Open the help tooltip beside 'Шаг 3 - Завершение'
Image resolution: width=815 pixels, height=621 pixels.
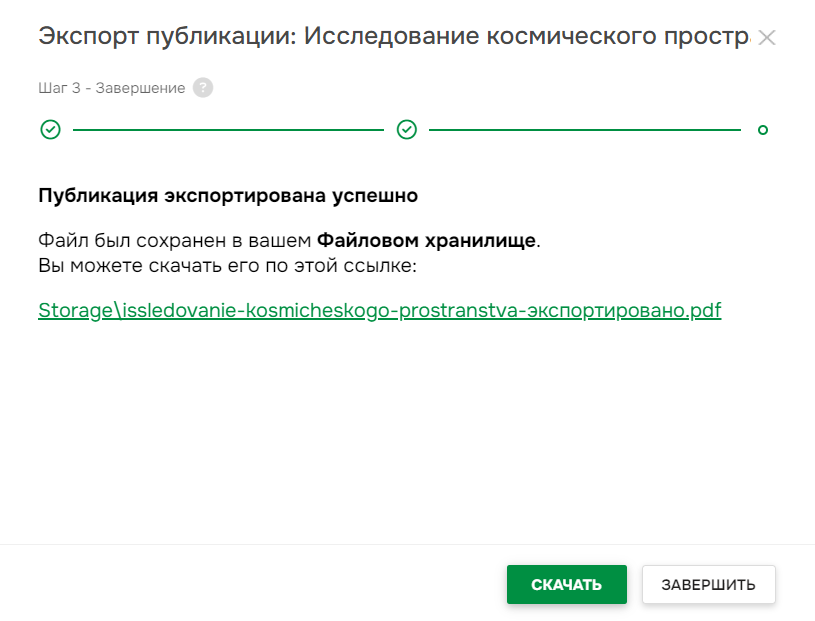(204, 88)
